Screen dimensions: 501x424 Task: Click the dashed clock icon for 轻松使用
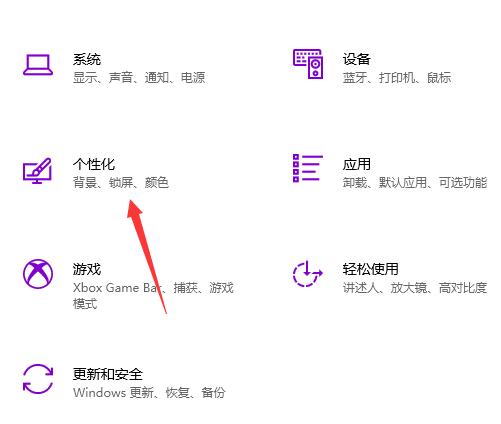click(x=307, y=274)
